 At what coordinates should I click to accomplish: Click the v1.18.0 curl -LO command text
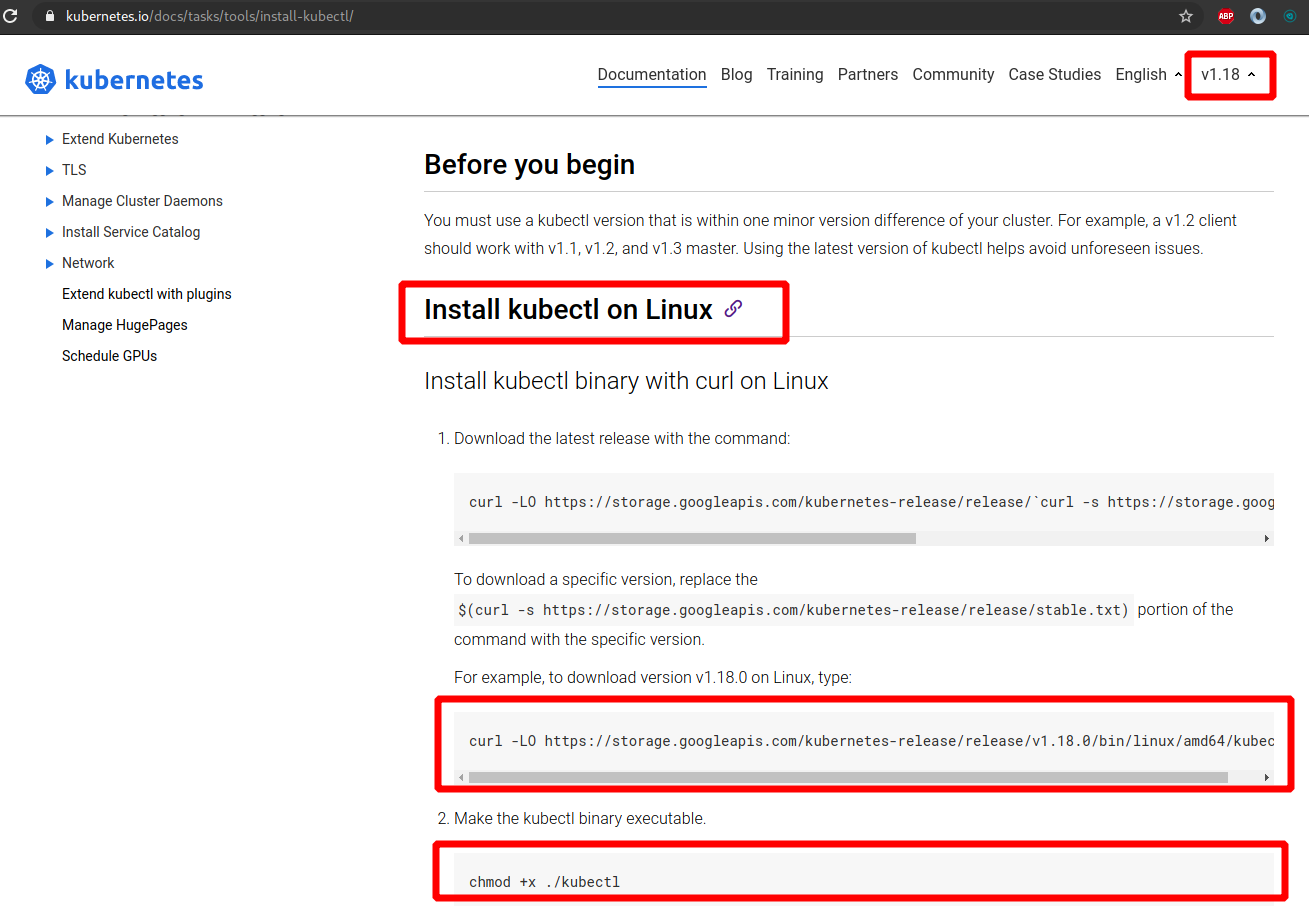pos(871,741)
